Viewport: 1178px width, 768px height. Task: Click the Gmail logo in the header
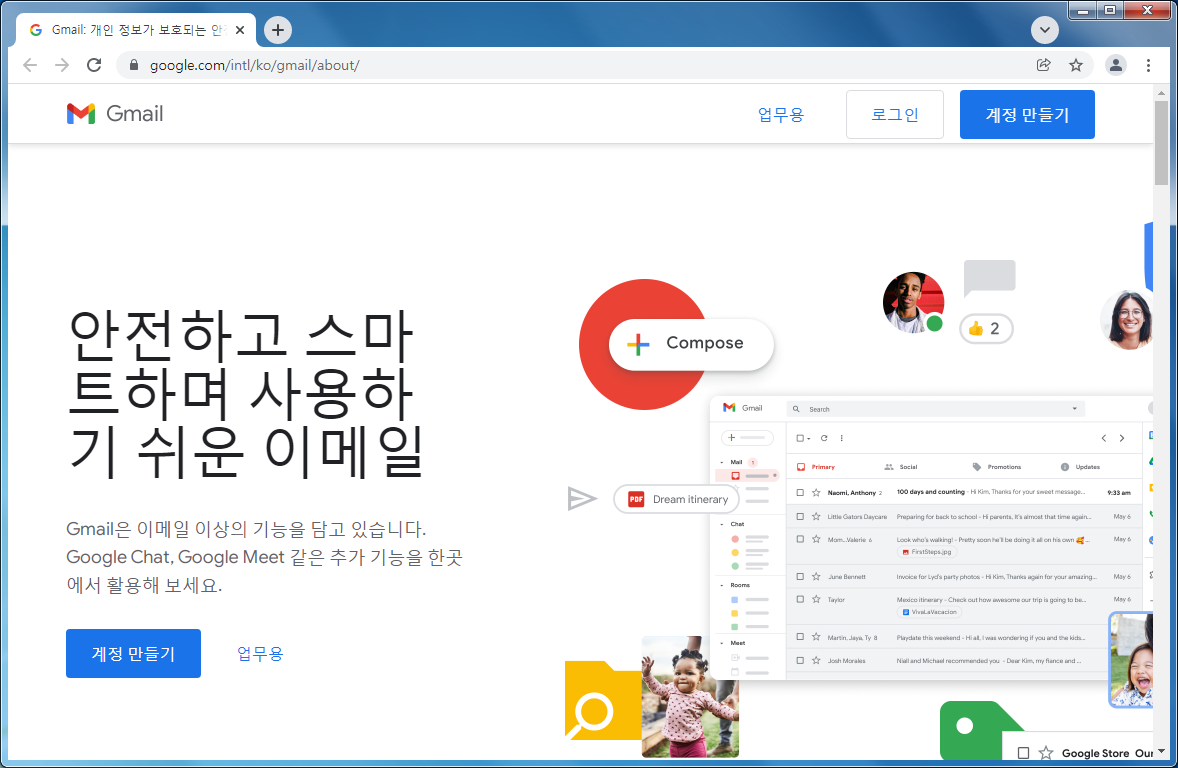(x=115, y=113)
